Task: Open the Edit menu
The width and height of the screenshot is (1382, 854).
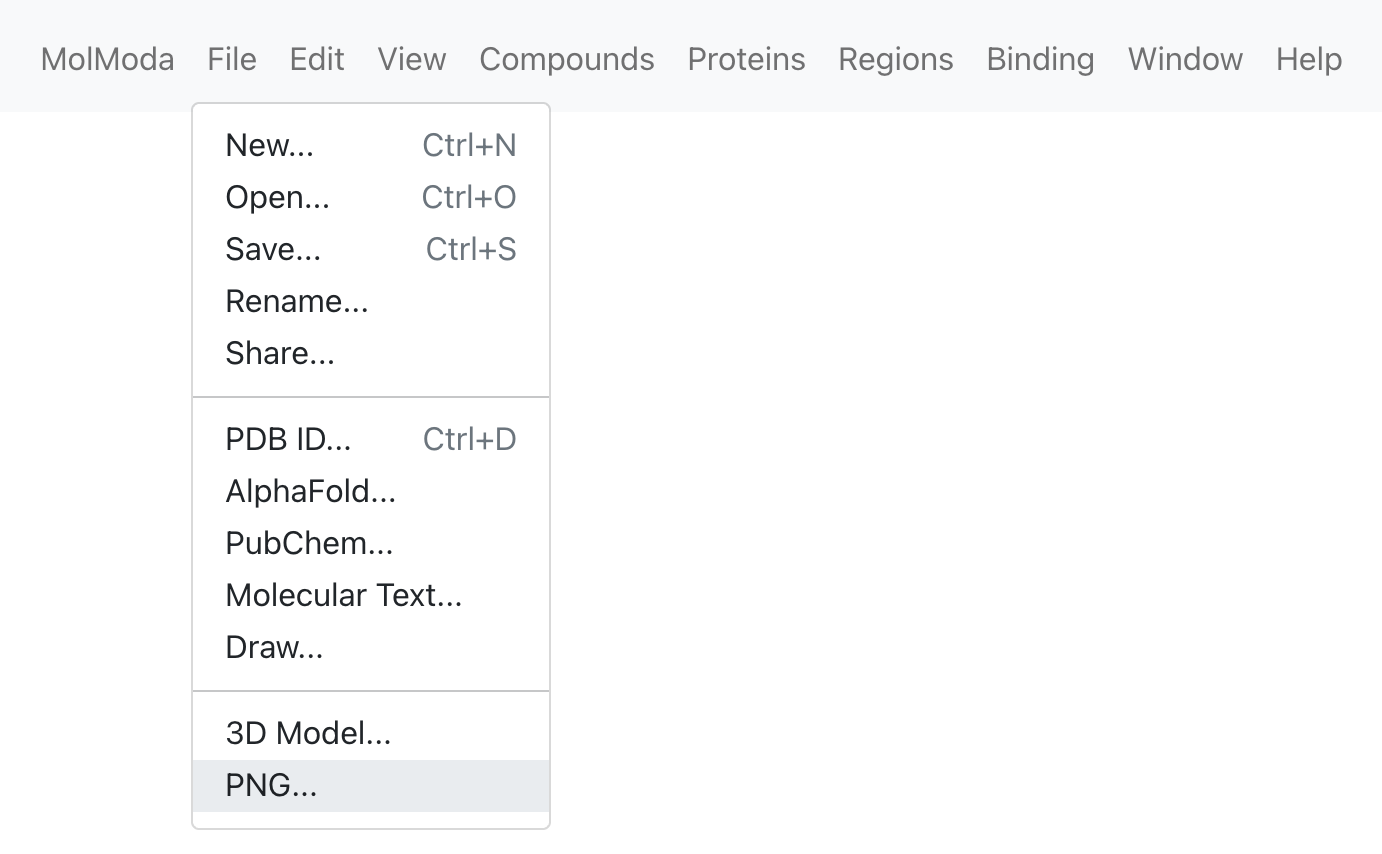Action: tap(317, 59)
